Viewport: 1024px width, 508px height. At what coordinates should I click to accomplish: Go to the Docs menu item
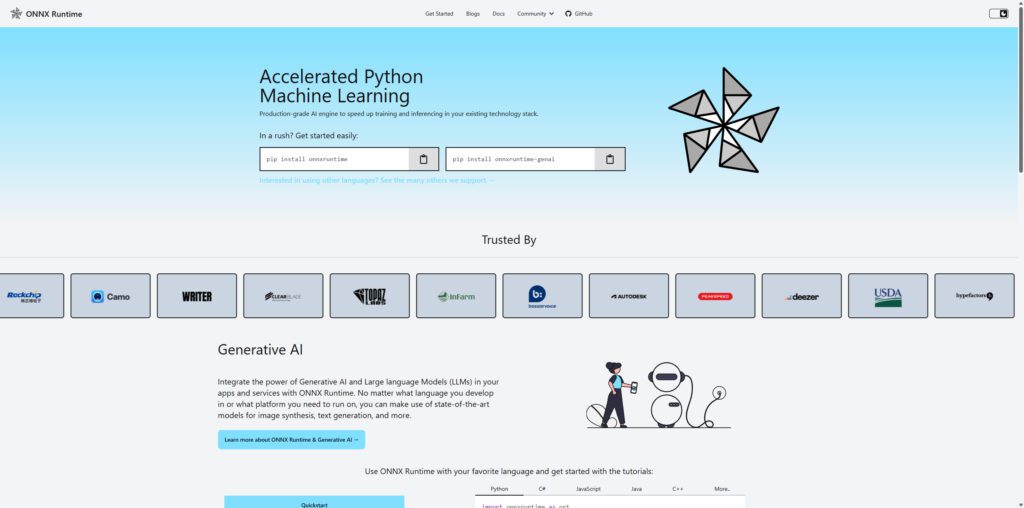pos(498,14)
